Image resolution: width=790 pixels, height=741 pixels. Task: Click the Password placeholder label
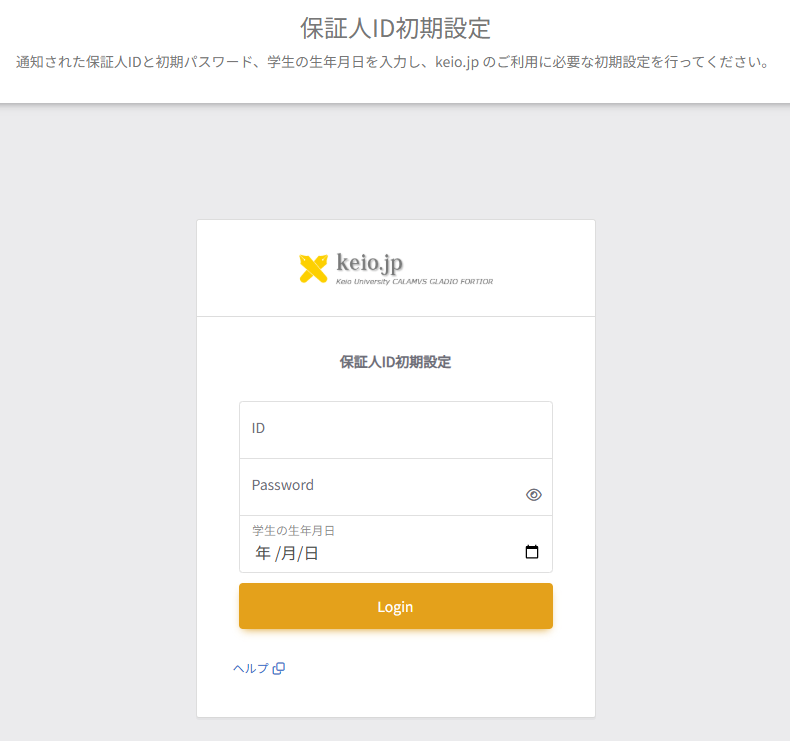click(283, 485)
